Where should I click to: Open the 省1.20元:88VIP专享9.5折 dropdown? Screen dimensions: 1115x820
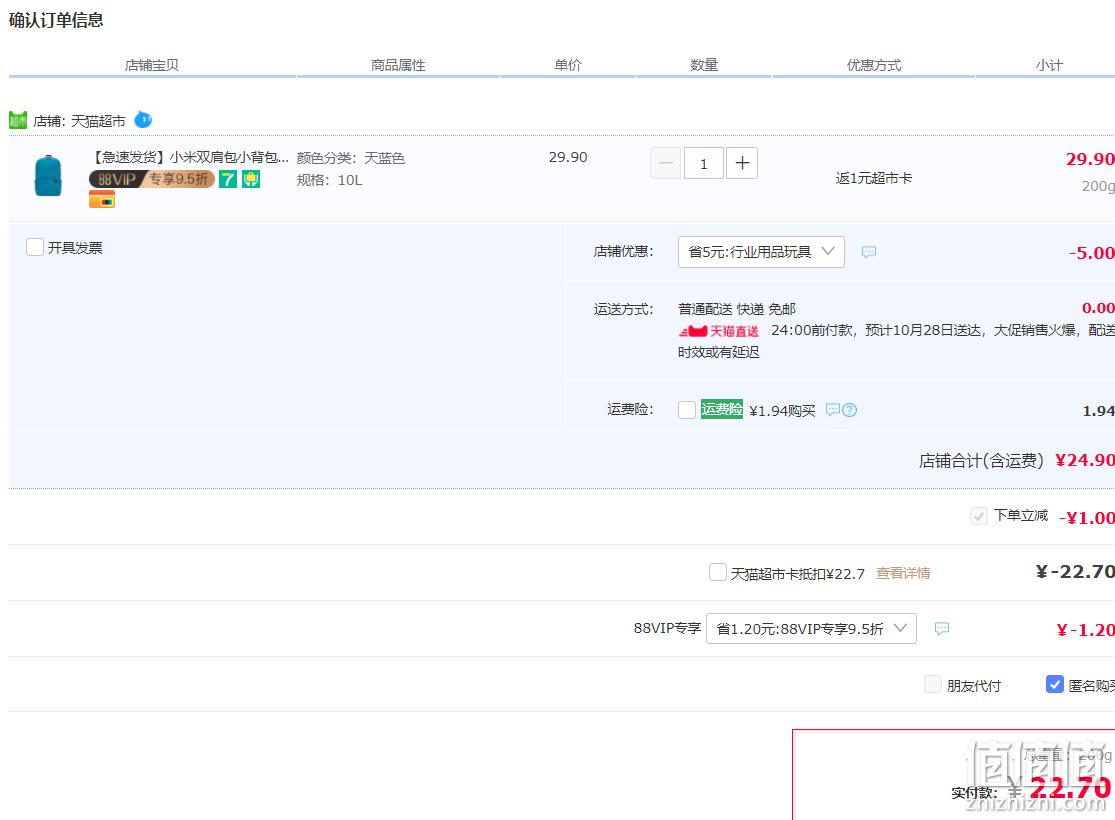tap(811, 629)
